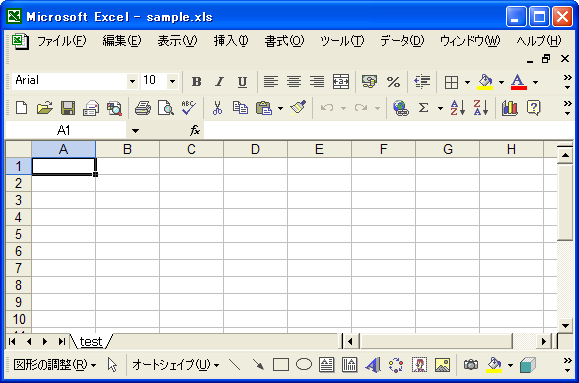This screenshot has height=383, width=579.
Task: Click inside the formula bar field
Action: click(388, 130)
